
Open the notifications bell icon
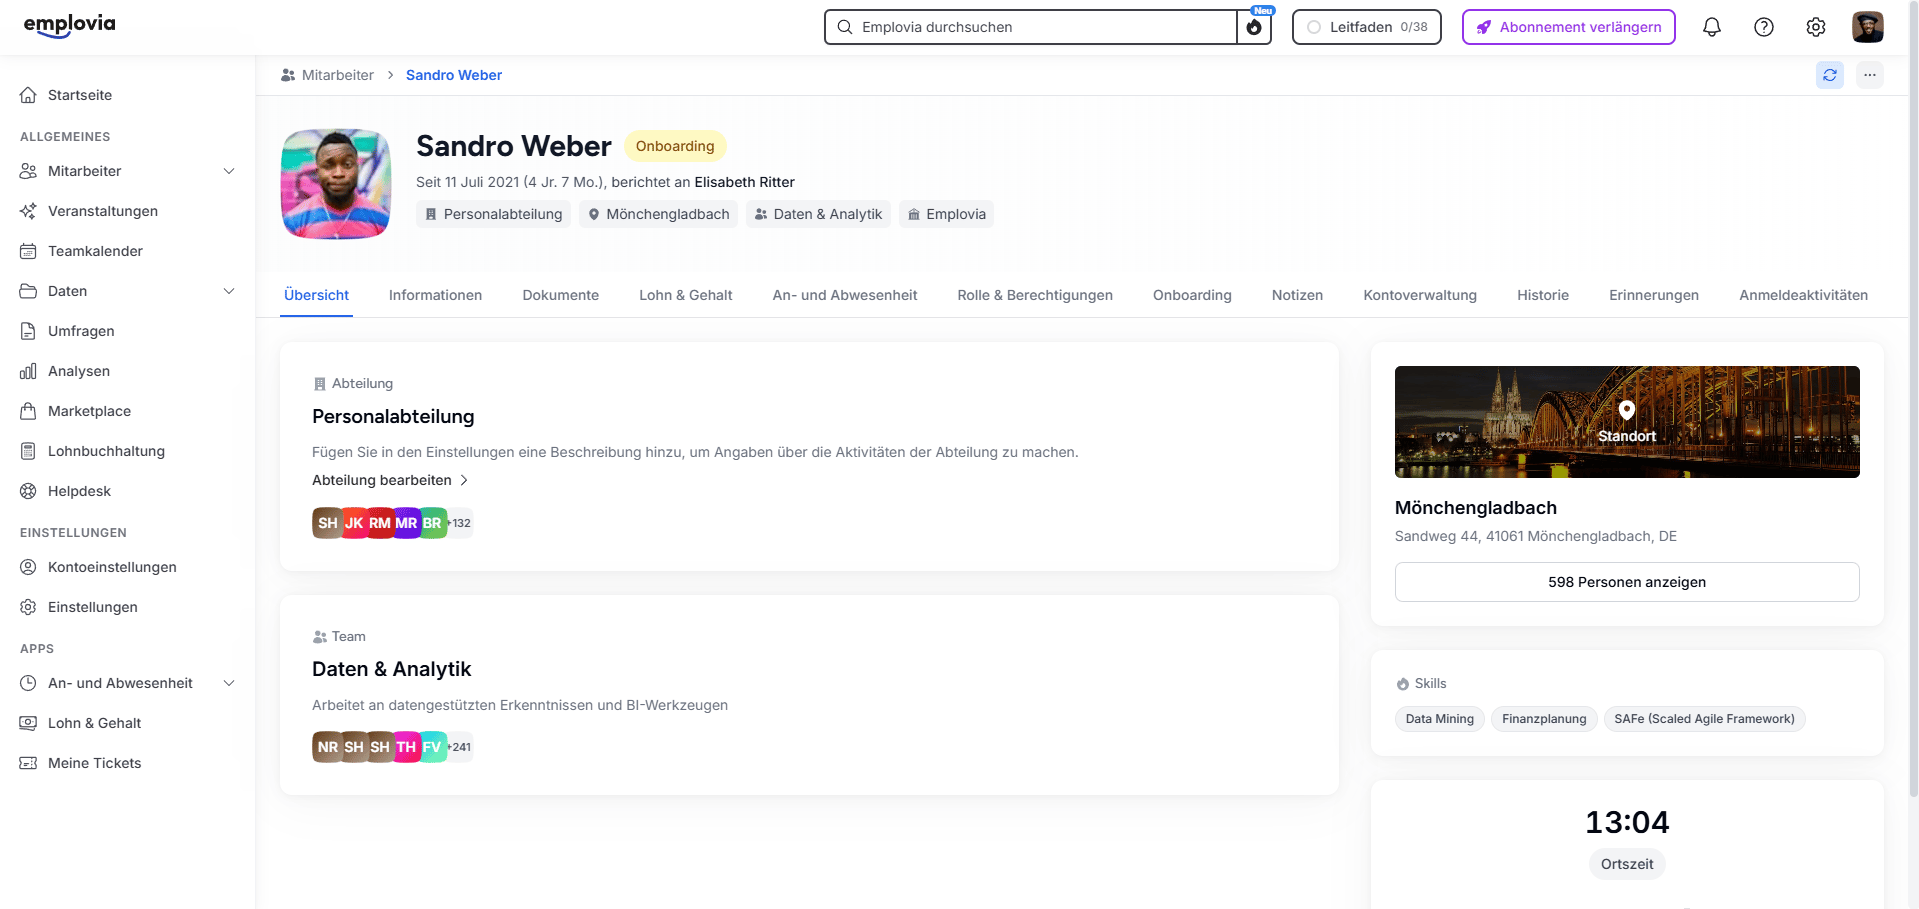click(1712, 27)
